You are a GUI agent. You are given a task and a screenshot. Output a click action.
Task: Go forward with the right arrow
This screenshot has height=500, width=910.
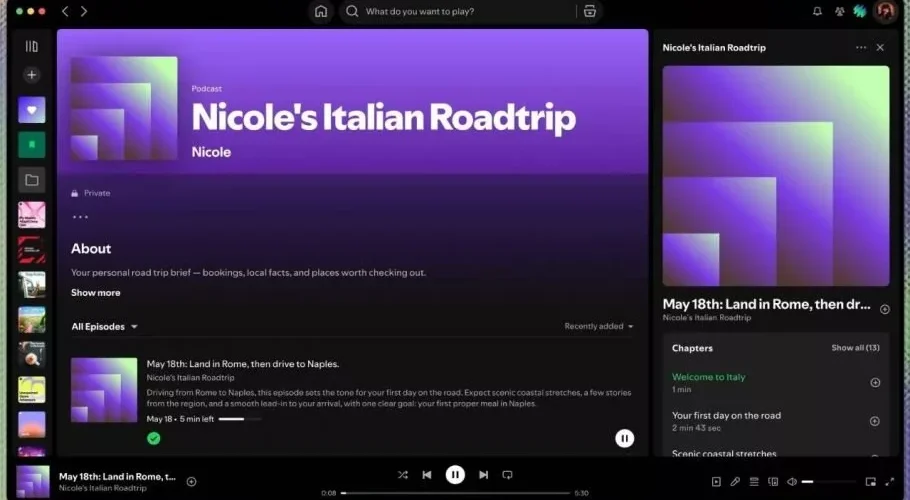coord(84,11)
